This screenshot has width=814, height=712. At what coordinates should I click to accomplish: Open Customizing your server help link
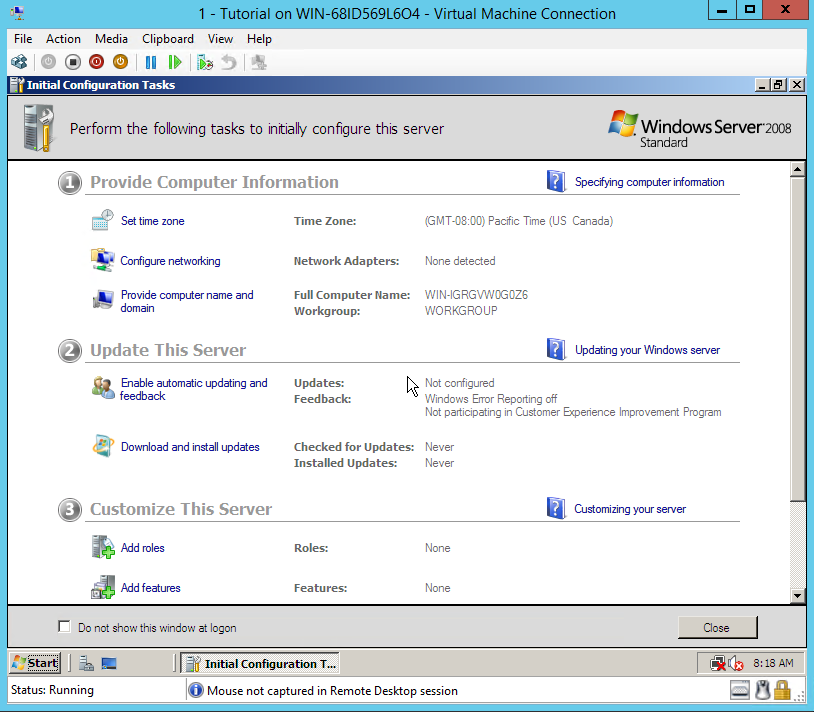[x=630, y=509]
